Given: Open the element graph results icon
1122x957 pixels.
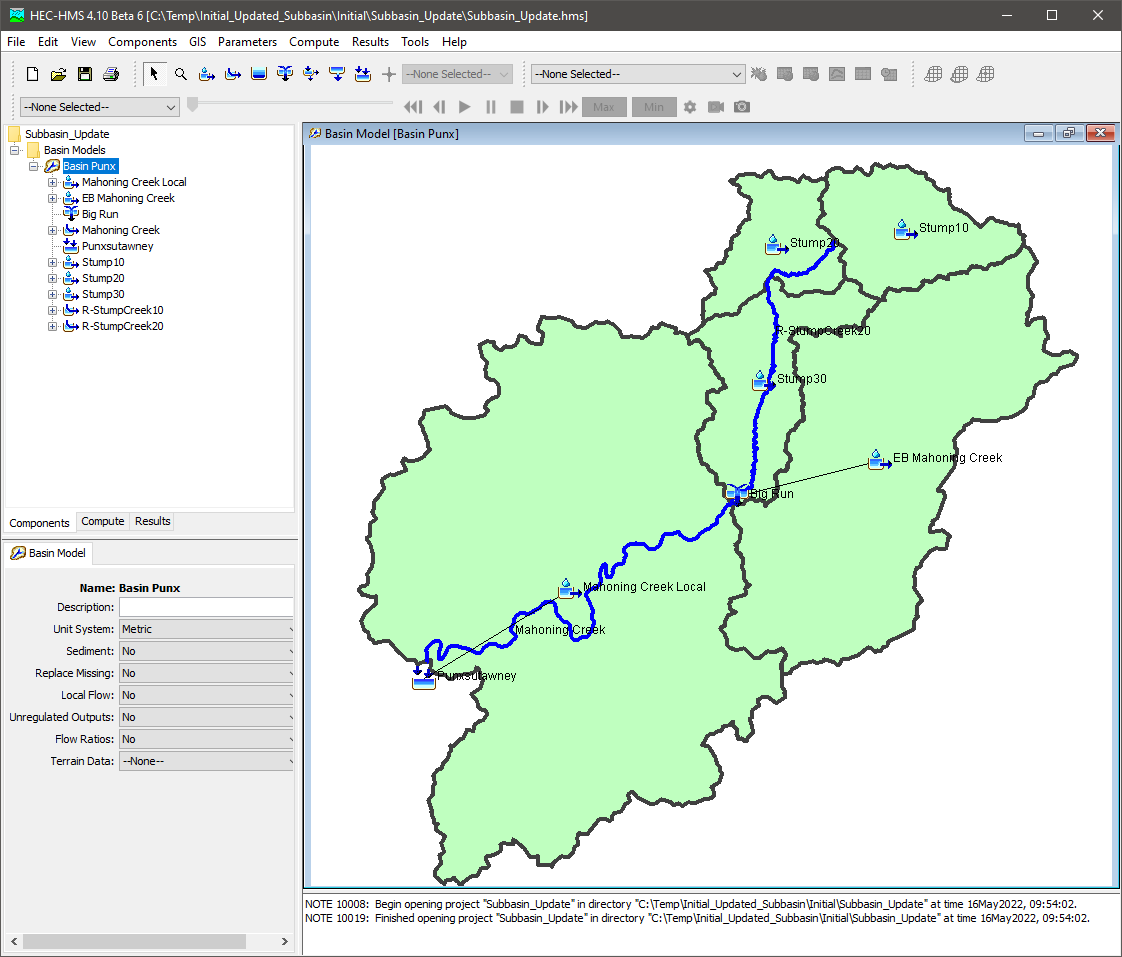Looking at the screenshot, I should (836, 74).
